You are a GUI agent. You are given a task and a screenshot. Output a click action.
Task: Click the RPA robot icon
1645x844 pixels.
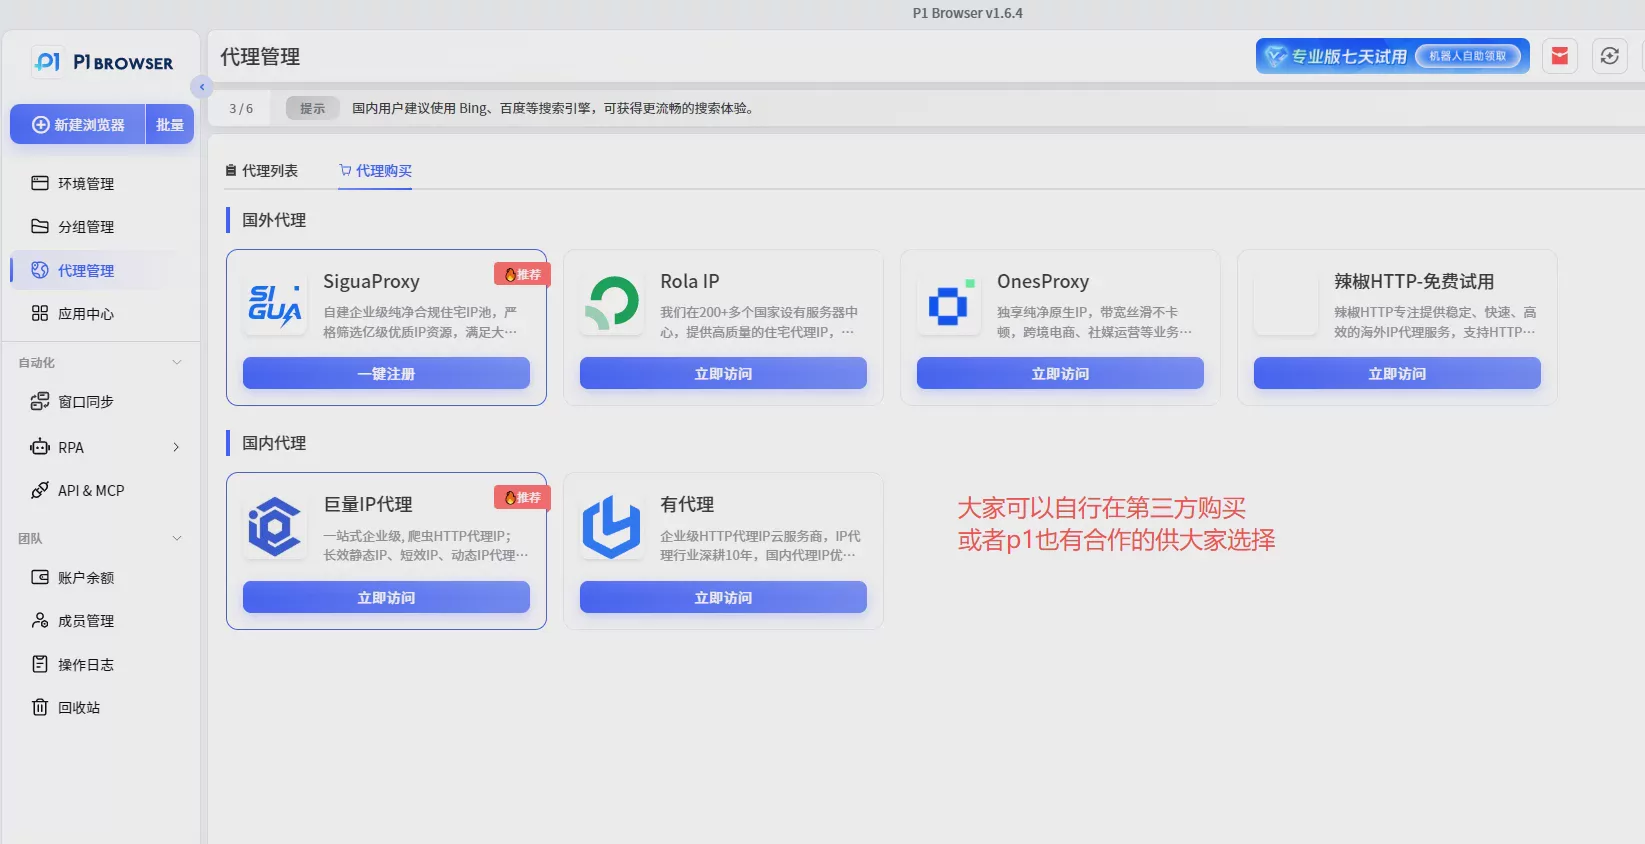click(40, 447)
